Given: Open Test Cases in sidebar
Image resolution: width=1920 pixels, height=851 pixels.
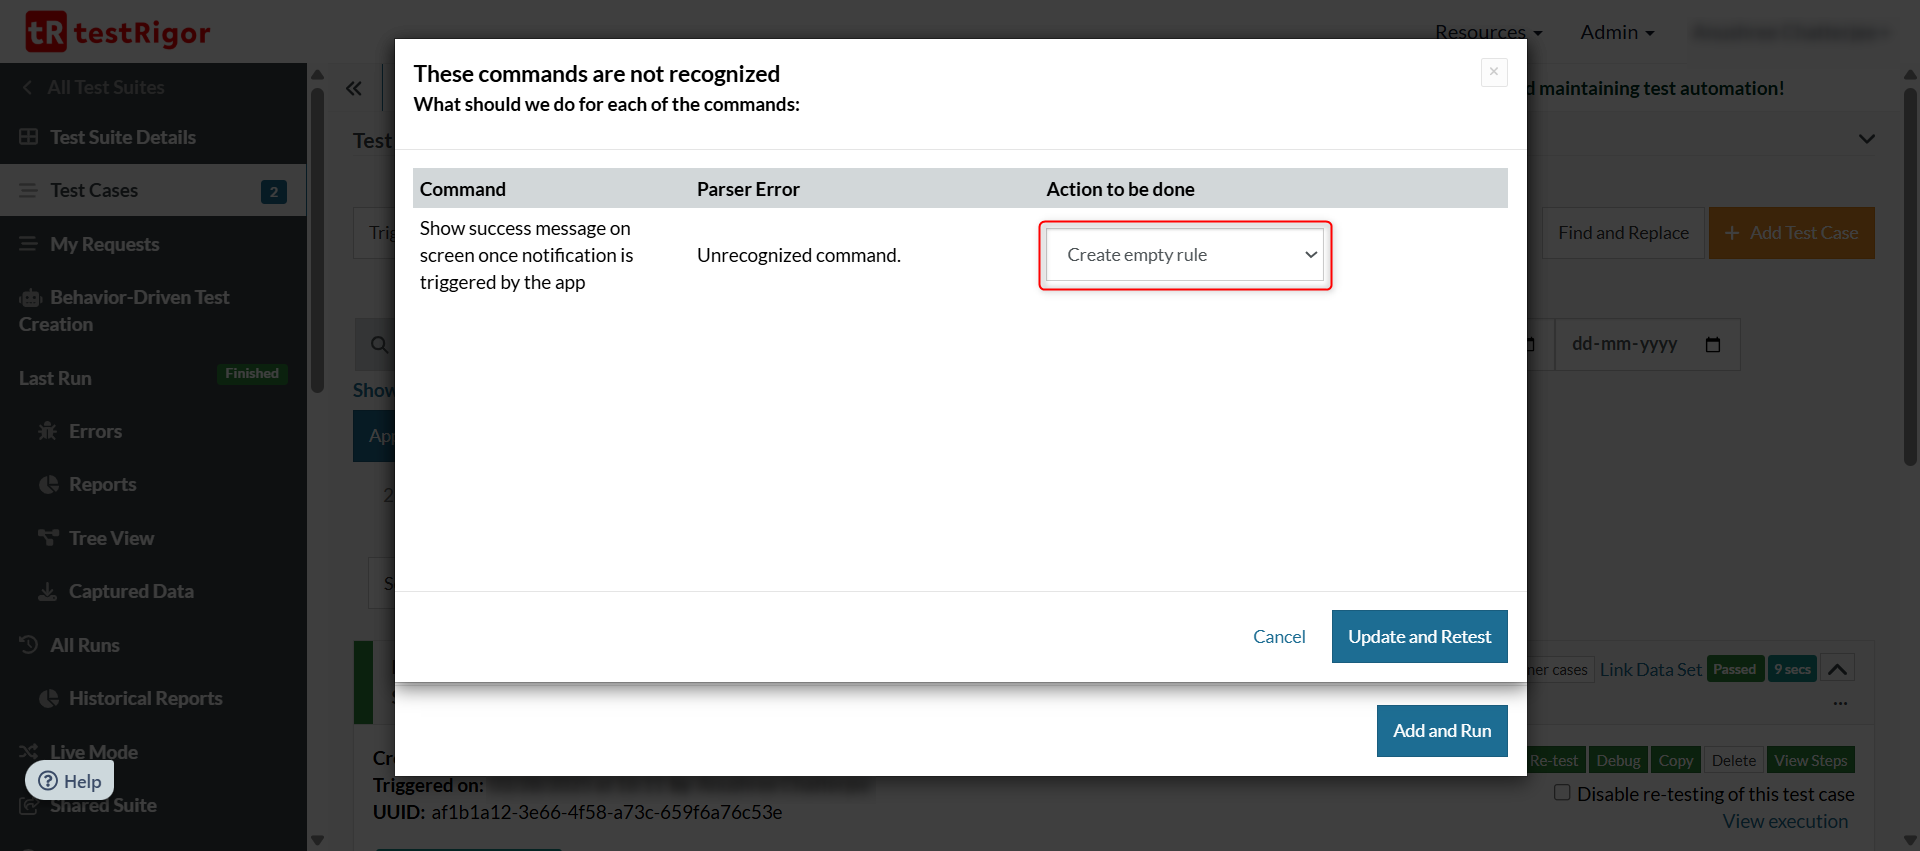Looking at the screenshot, I should point(94,190).
